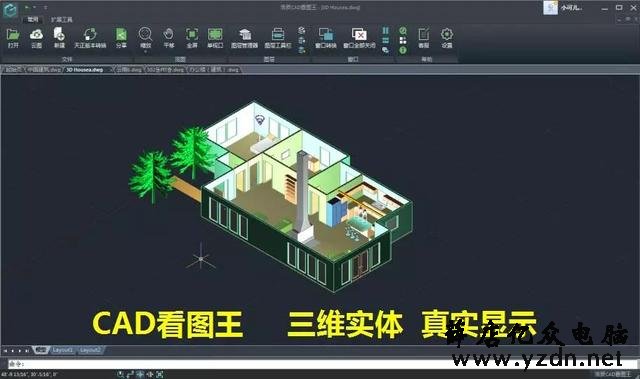This screenshot has height=379, width=640.
Task: Launch the 天正版本转换 version converter
Action: [90, 34]
